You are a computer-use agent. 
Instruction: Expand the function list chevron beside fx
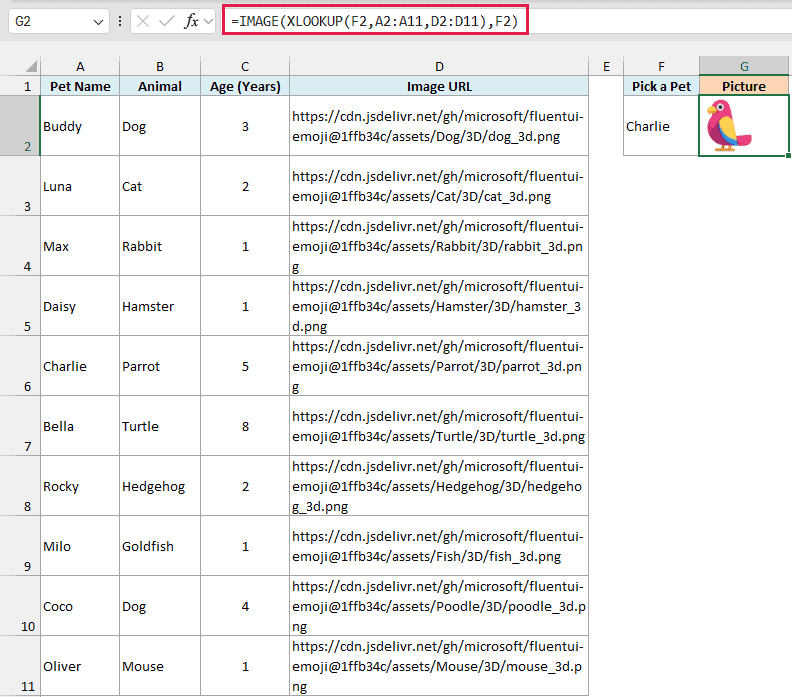pos(209,22)
